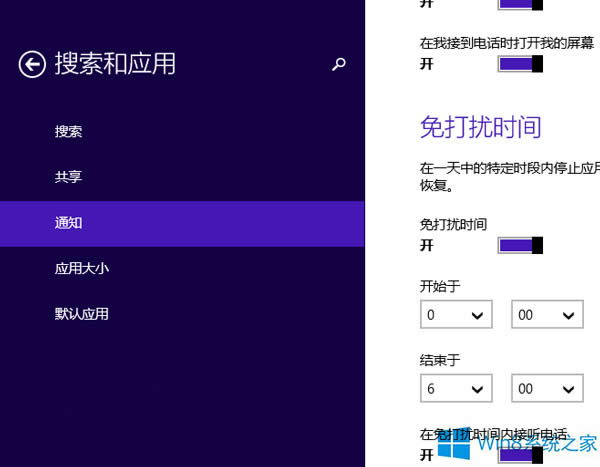Open 默认应用 in the sidebar
The image size is (600, 467).
[x=82, y=314]
